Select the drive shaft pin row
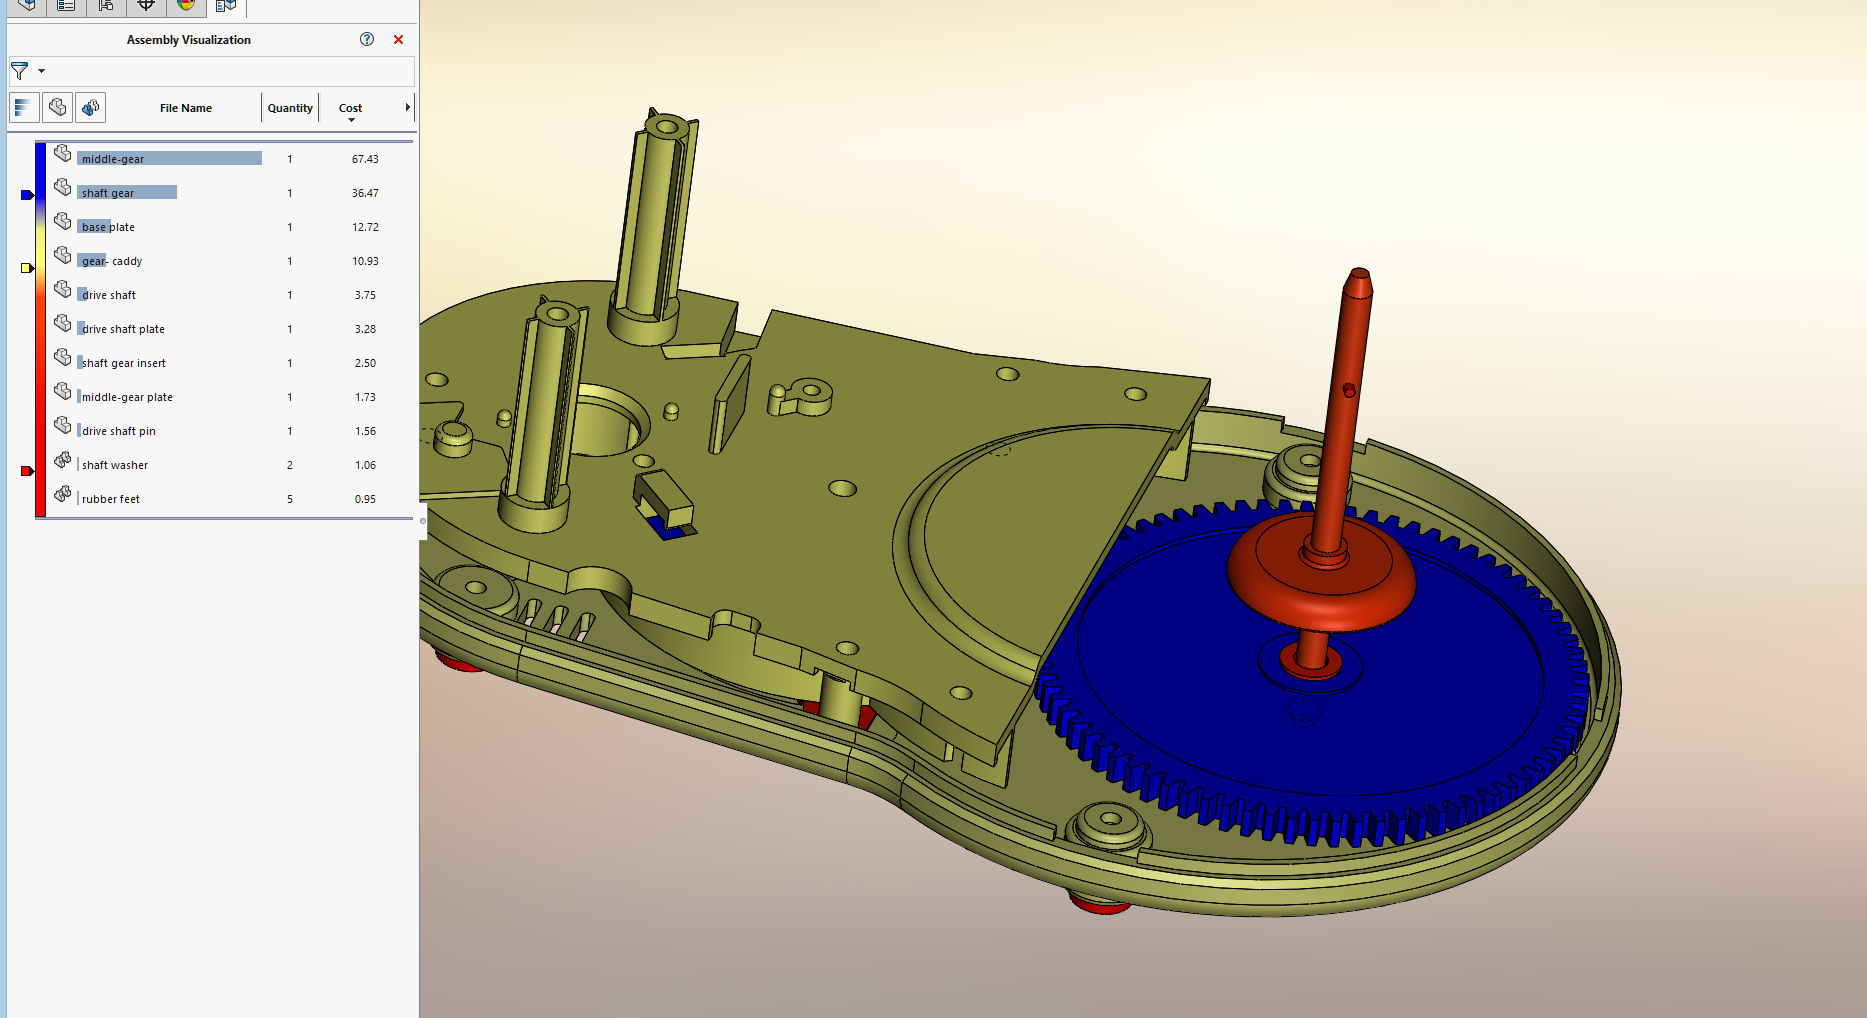The image size is (1867, 1018). [x=230, y=431]
